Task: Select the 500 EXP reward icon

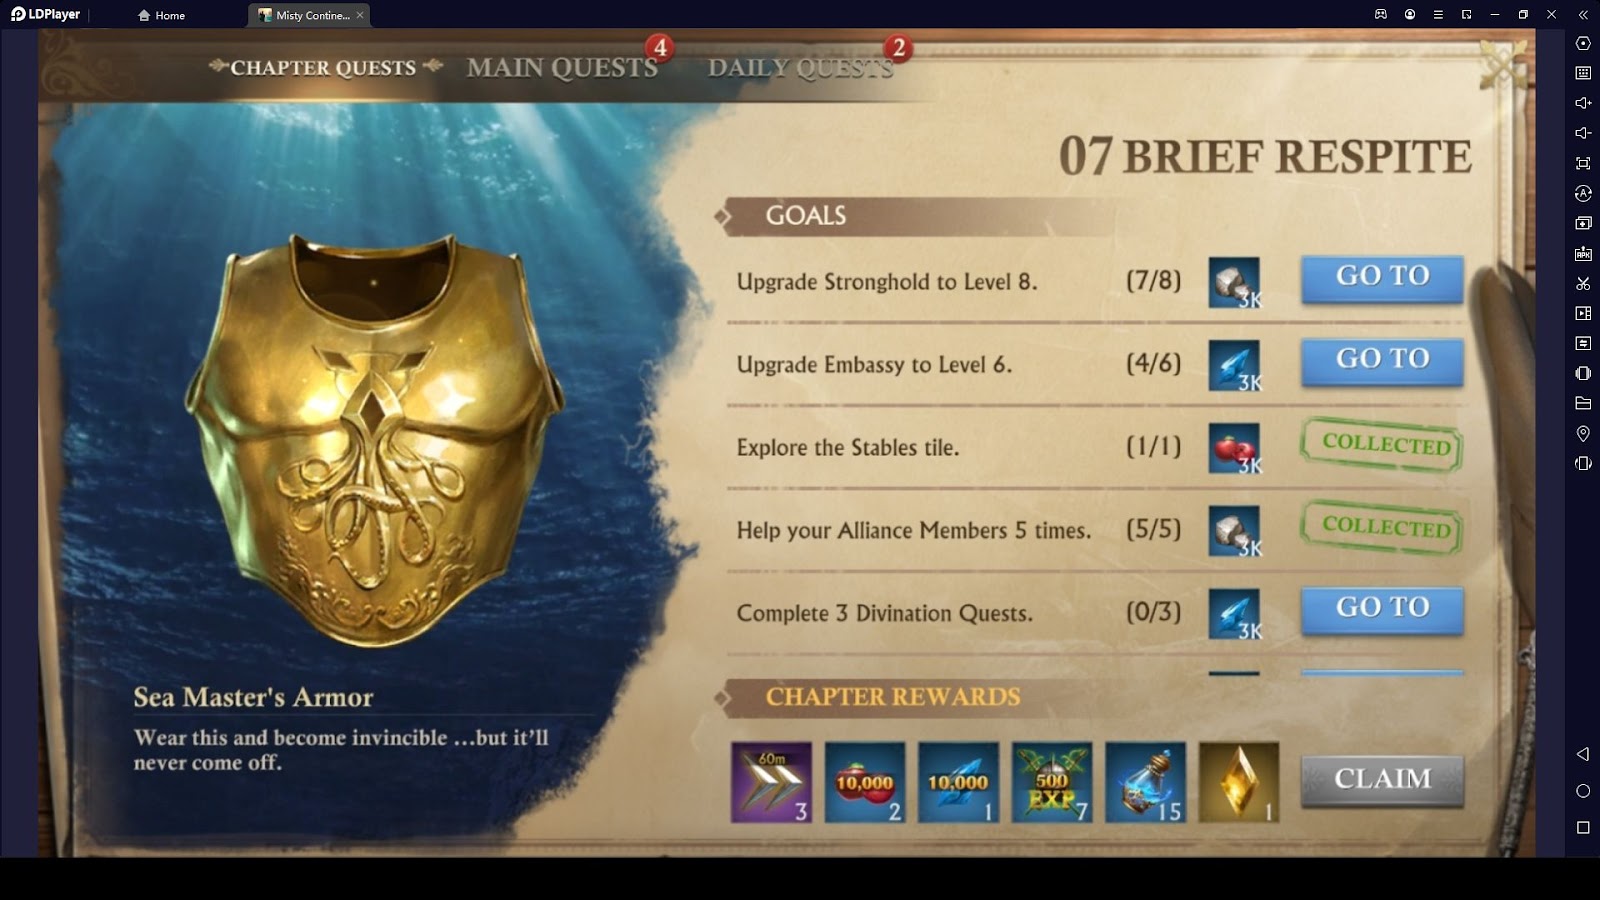Action: [1052, 782]
